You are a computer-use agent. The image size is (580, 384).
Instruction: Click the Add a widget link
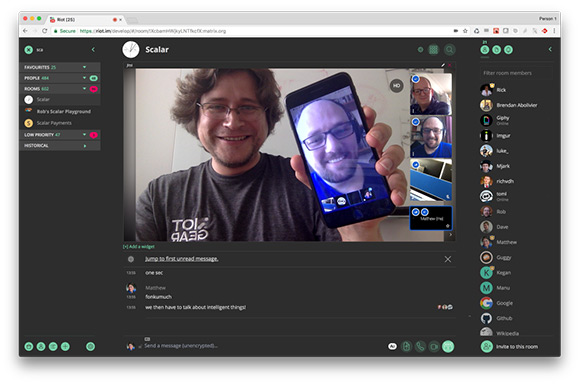coord(139,246)
